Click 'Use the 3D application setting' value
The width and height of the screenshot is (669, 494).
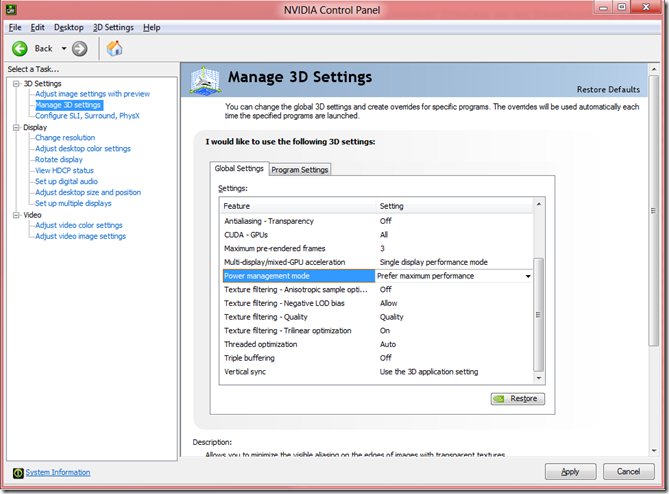429,372
